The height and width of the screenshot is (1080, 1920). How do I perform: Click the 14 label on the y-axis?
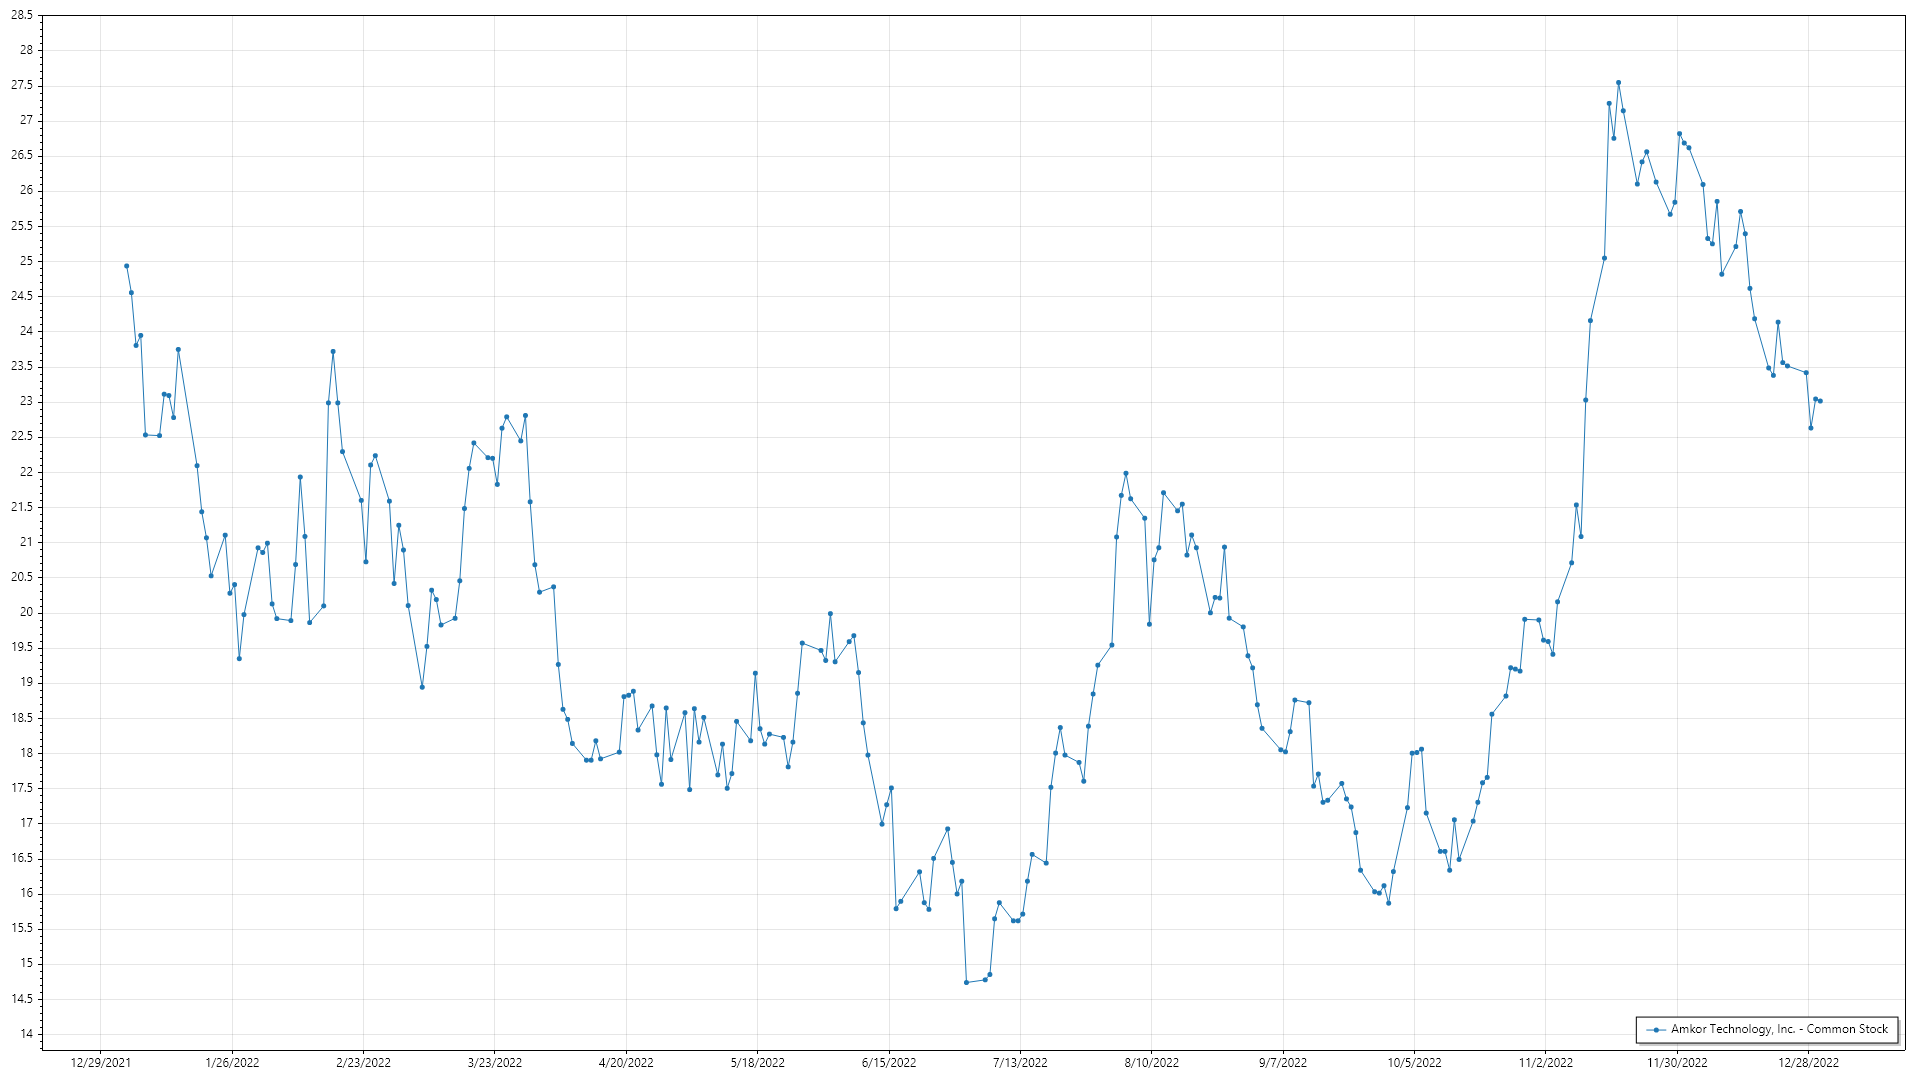click(x=26, y=1034)
